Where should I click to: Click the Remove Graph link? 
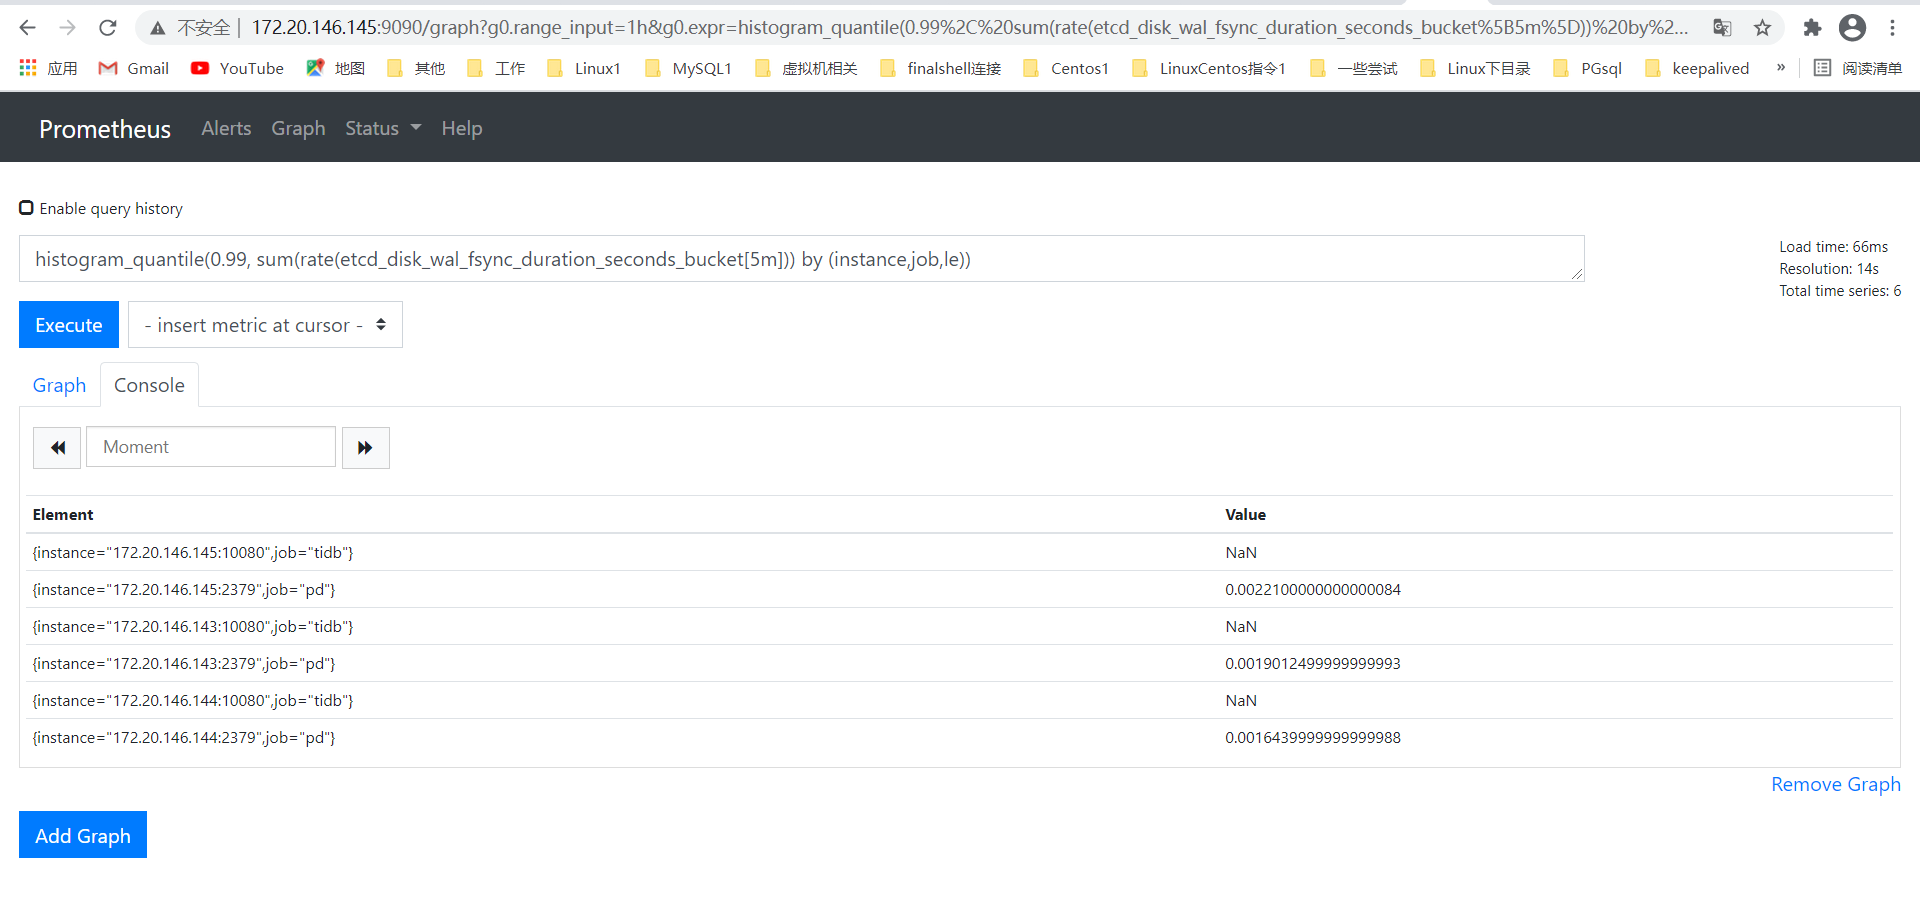point(1835,784)
